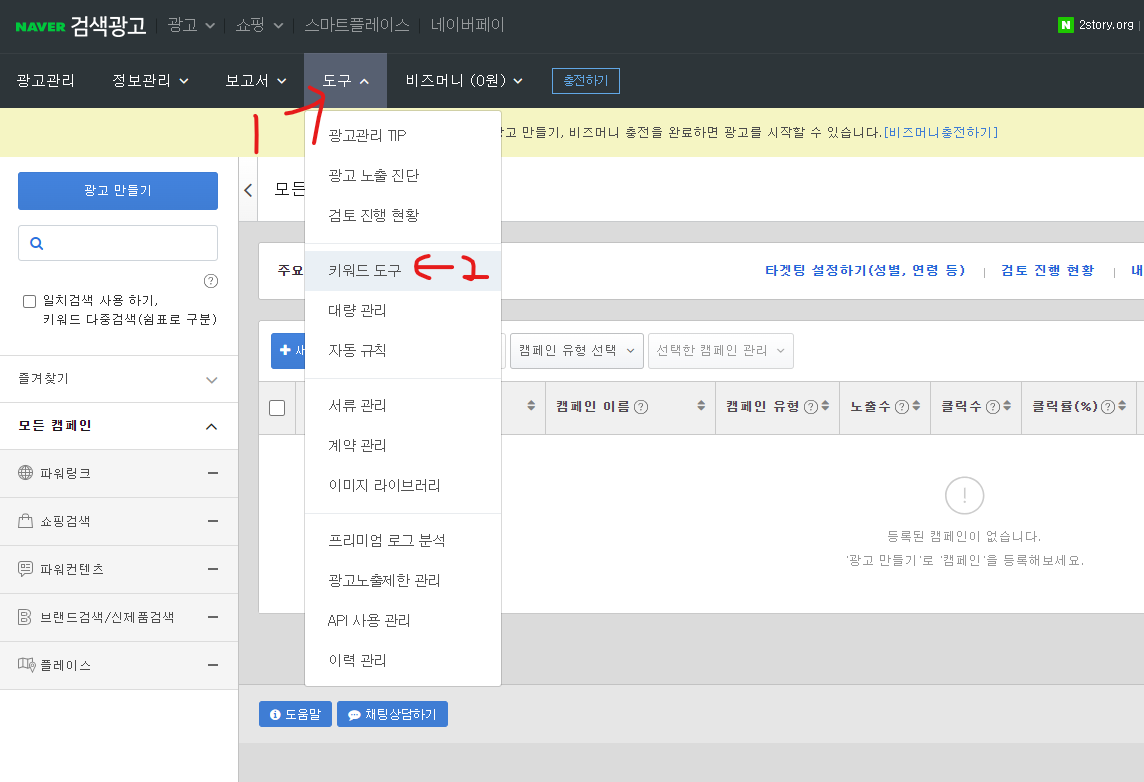Click the 도움말 info icon button
1144x782 pixels.
click(274, 714)
